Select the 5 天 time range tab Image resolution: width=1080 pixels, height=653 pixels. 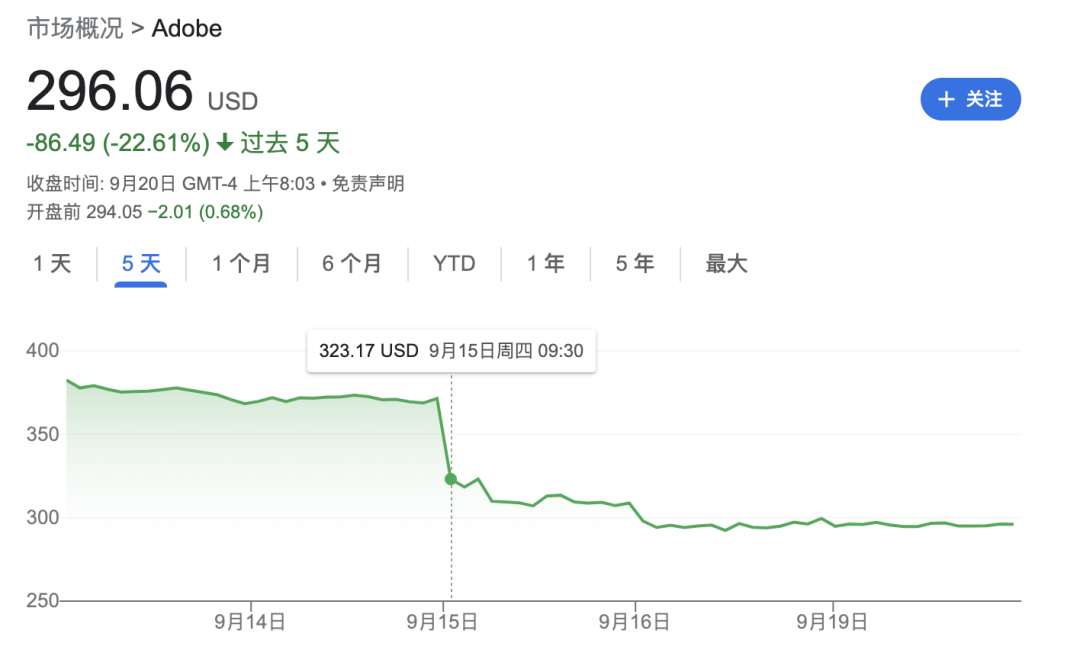pos(141,263)
